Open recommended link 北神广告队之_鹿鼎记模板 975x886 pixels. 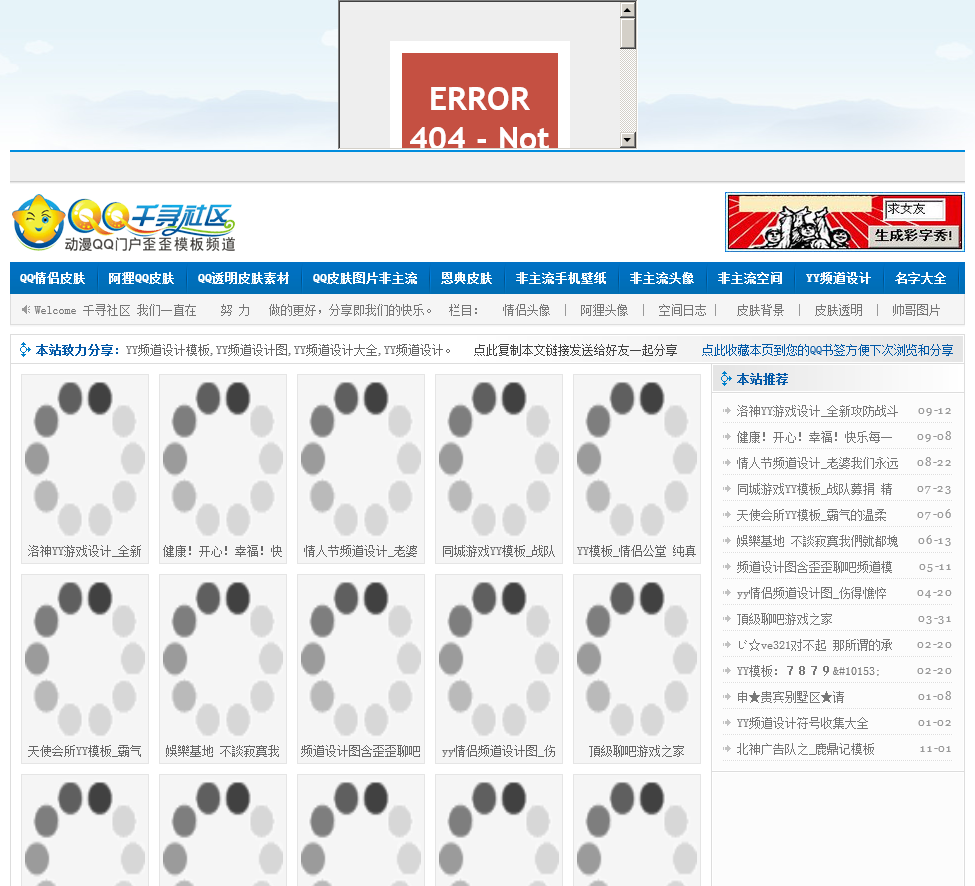(x=805, y=749)
